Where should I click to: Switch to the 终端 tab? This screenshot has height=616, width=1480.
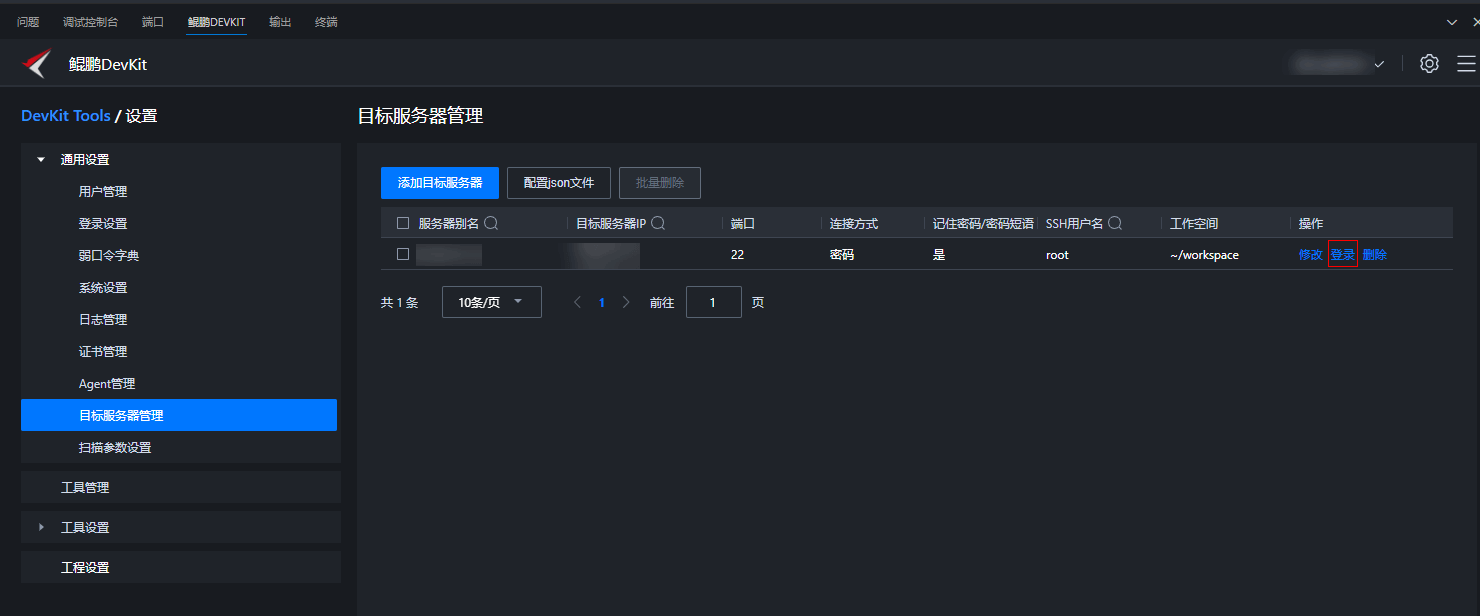click(x=326, y=21)
